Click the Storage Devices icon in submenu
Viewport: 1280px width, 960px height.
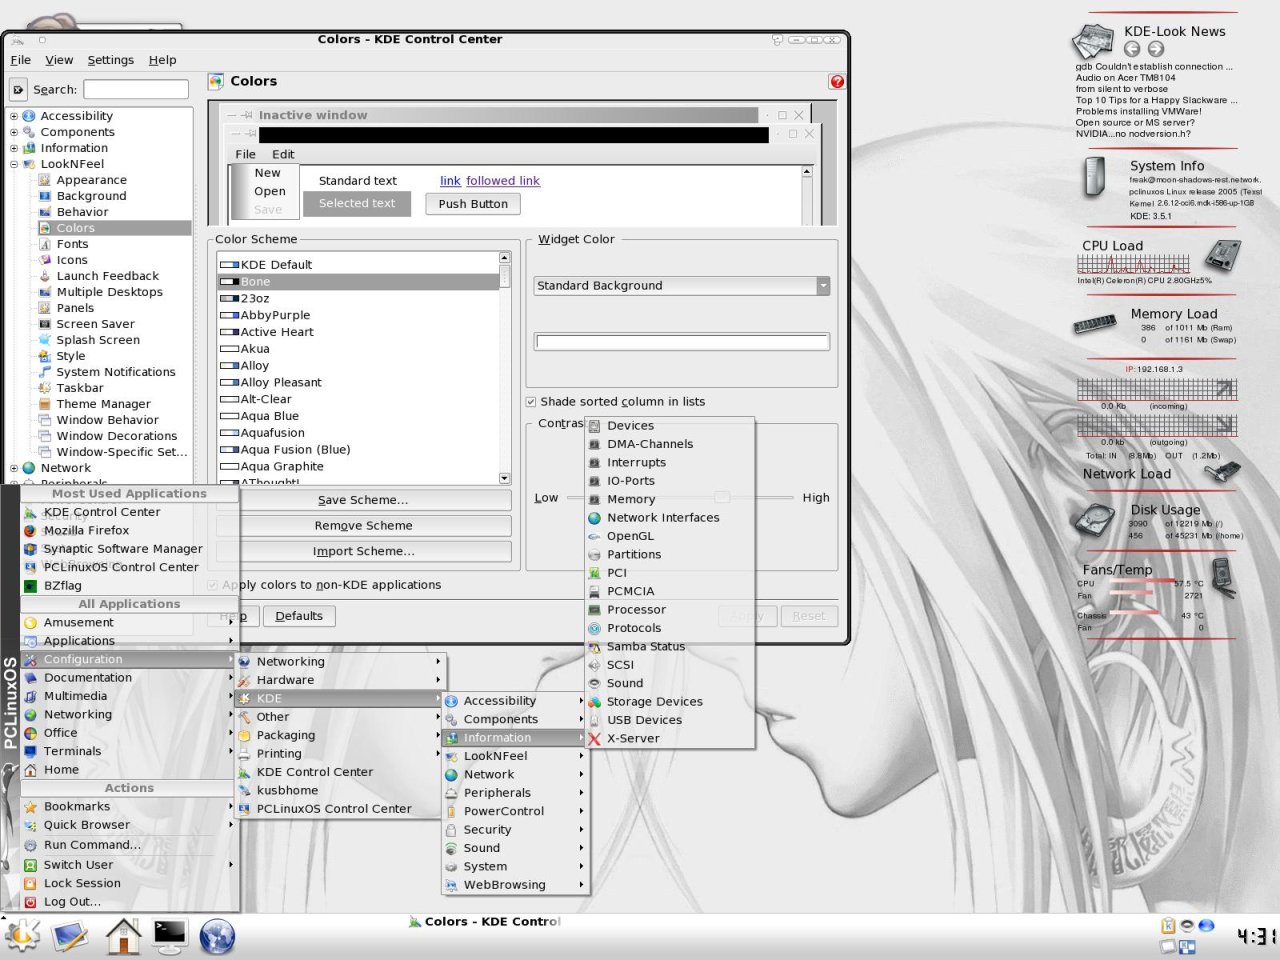point(594,702)
